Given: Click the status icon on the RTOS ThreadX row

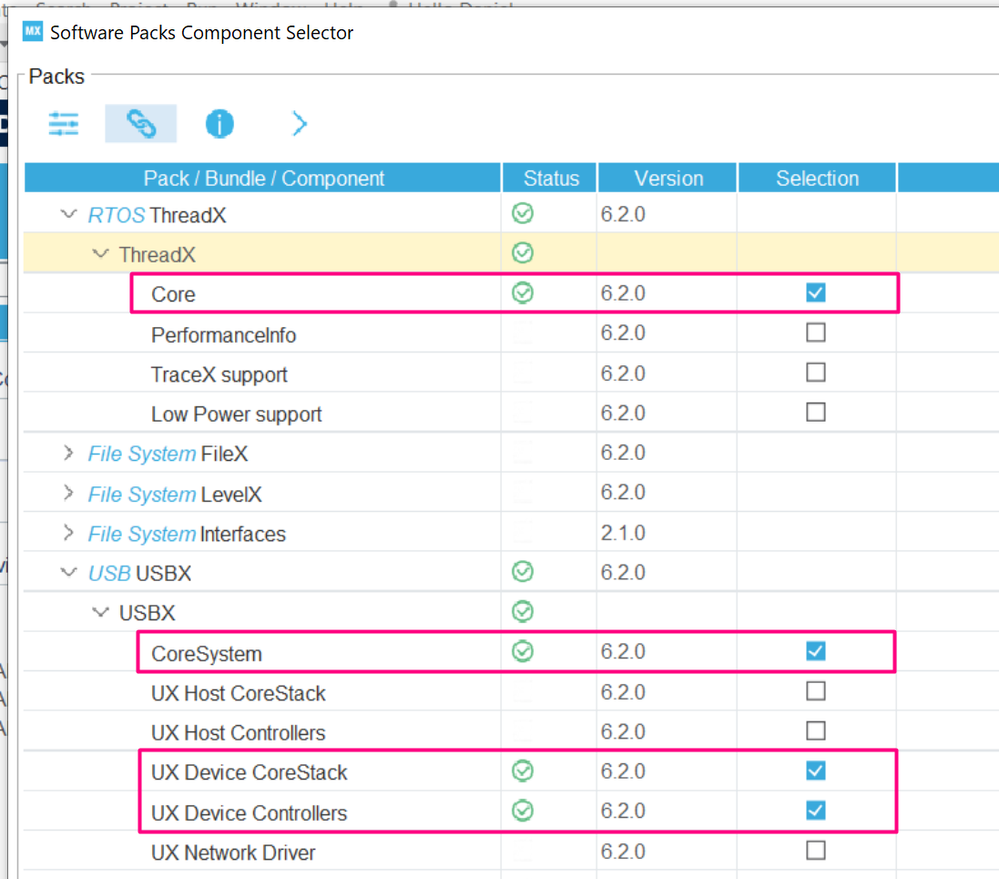Looking at the screenshot, I should point(522,213).
